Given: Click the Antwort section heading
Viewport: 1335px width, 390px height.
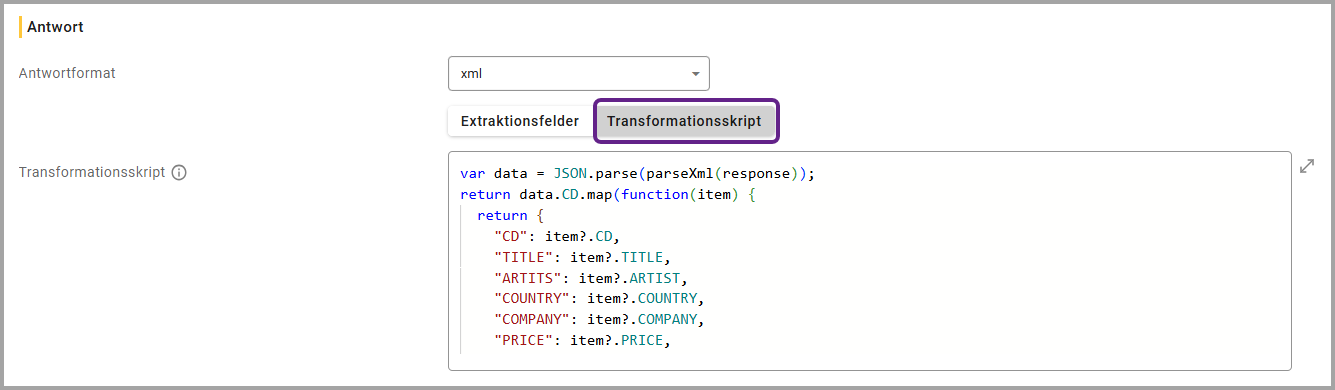Looking at the screenshot, I should tap(55, 27).
